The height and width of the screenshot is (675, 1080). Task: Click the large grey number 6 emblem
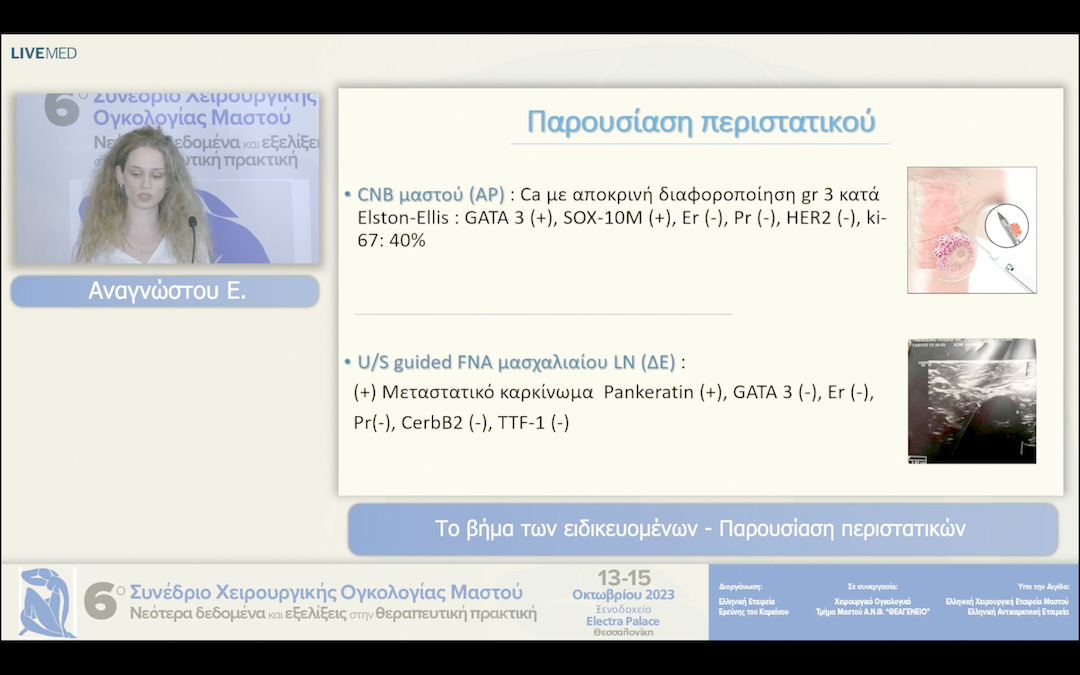[101, 601]
